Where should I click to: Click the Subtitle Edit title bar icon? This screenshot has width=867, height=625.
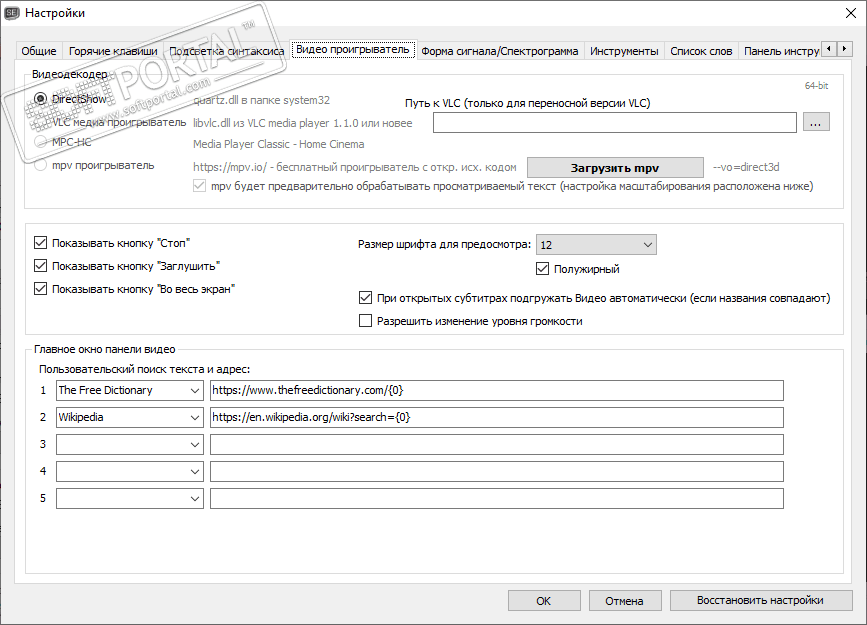pyautogui.click(x=12, y=13)
